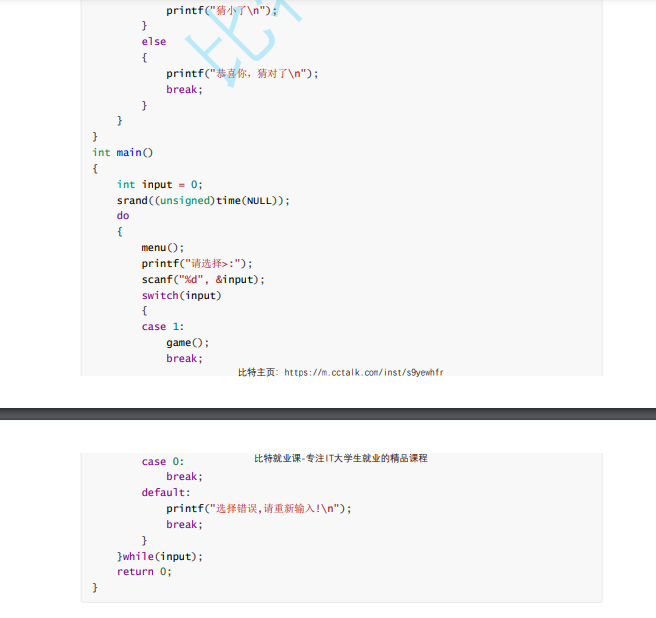Click the scanf("%d", &input) line
Screen dimensions: 656x618
pyautogui.click(x=203, y=280)
